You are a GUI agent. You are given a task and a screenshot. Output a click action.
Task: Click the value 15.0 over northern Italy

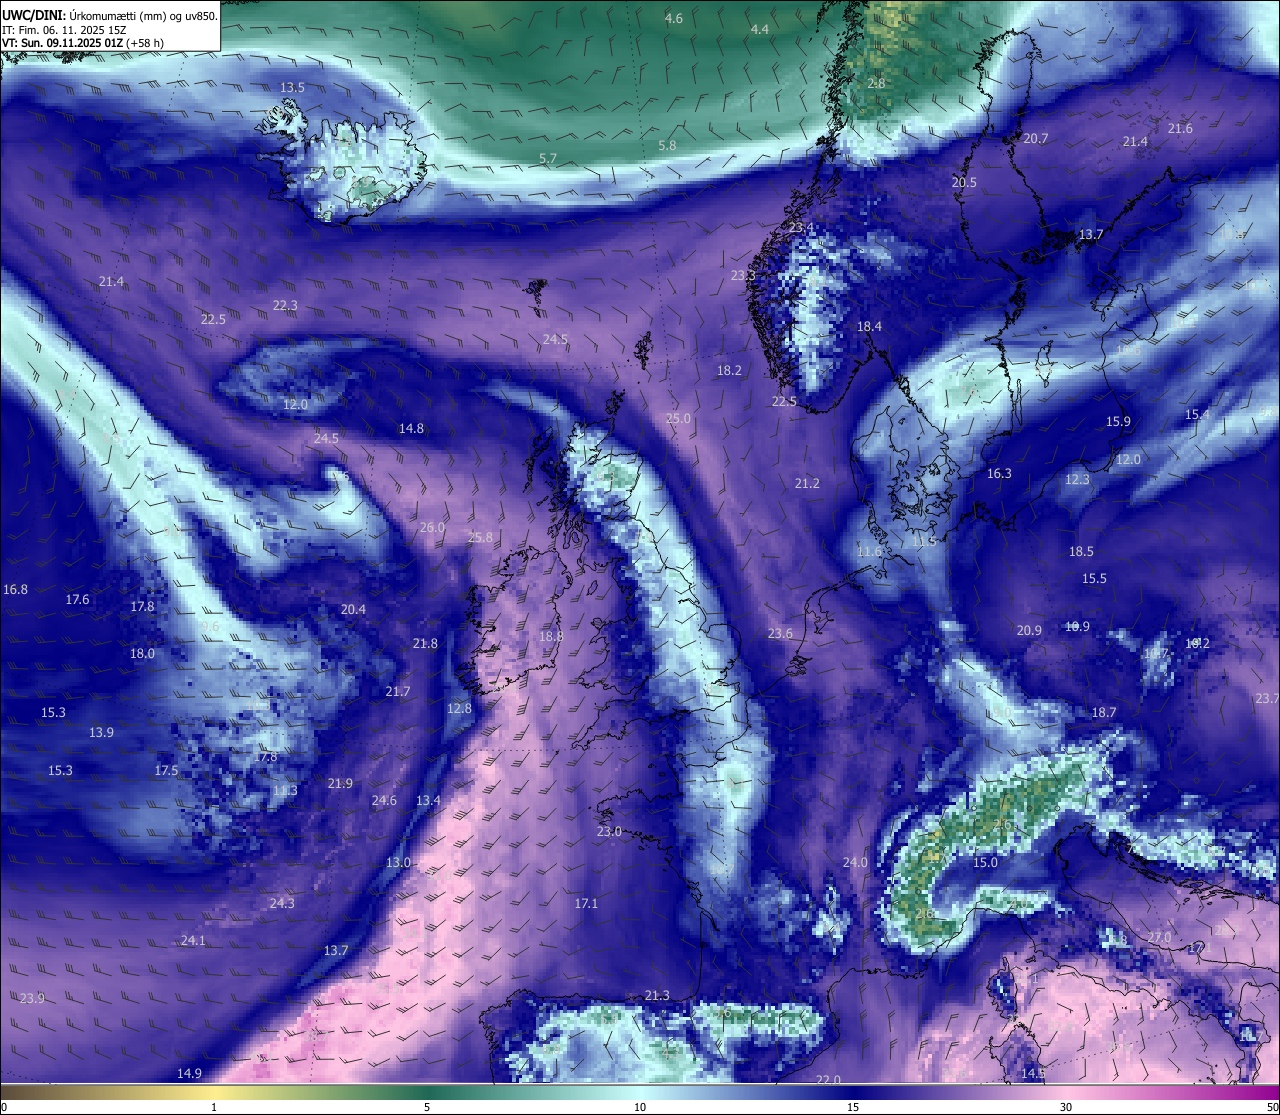coord(985,863)
